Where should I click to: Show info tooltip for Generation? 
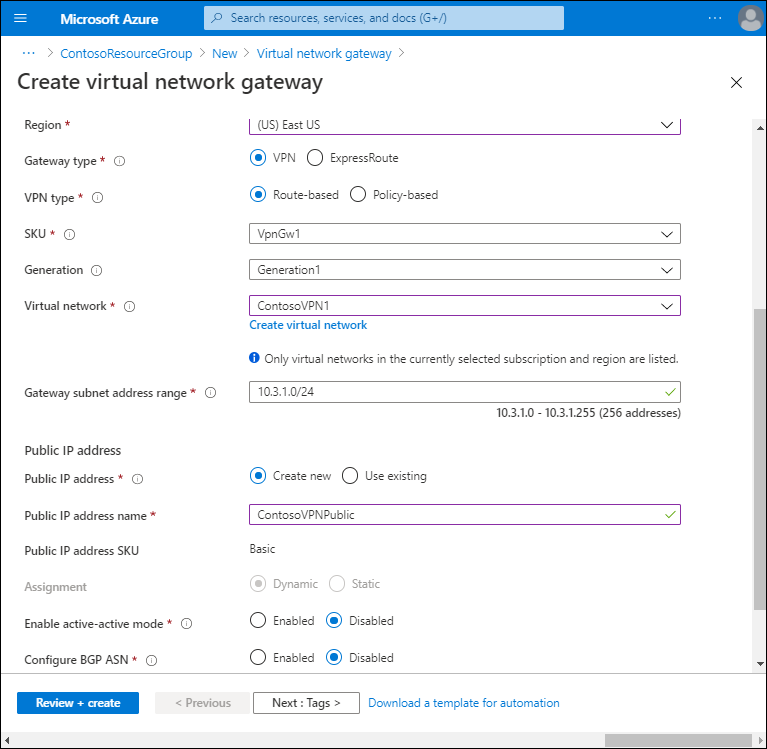click(96, 270)
